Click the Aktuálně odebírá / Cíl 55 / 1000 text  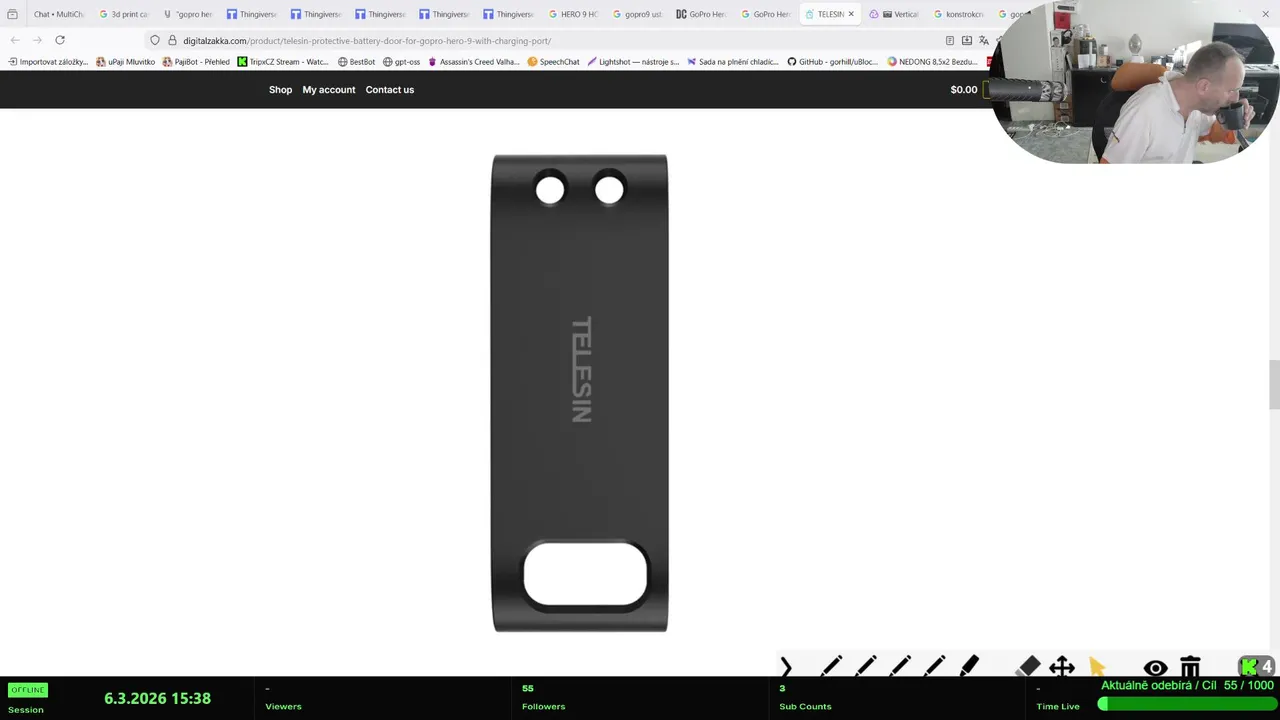[1187, 685]
